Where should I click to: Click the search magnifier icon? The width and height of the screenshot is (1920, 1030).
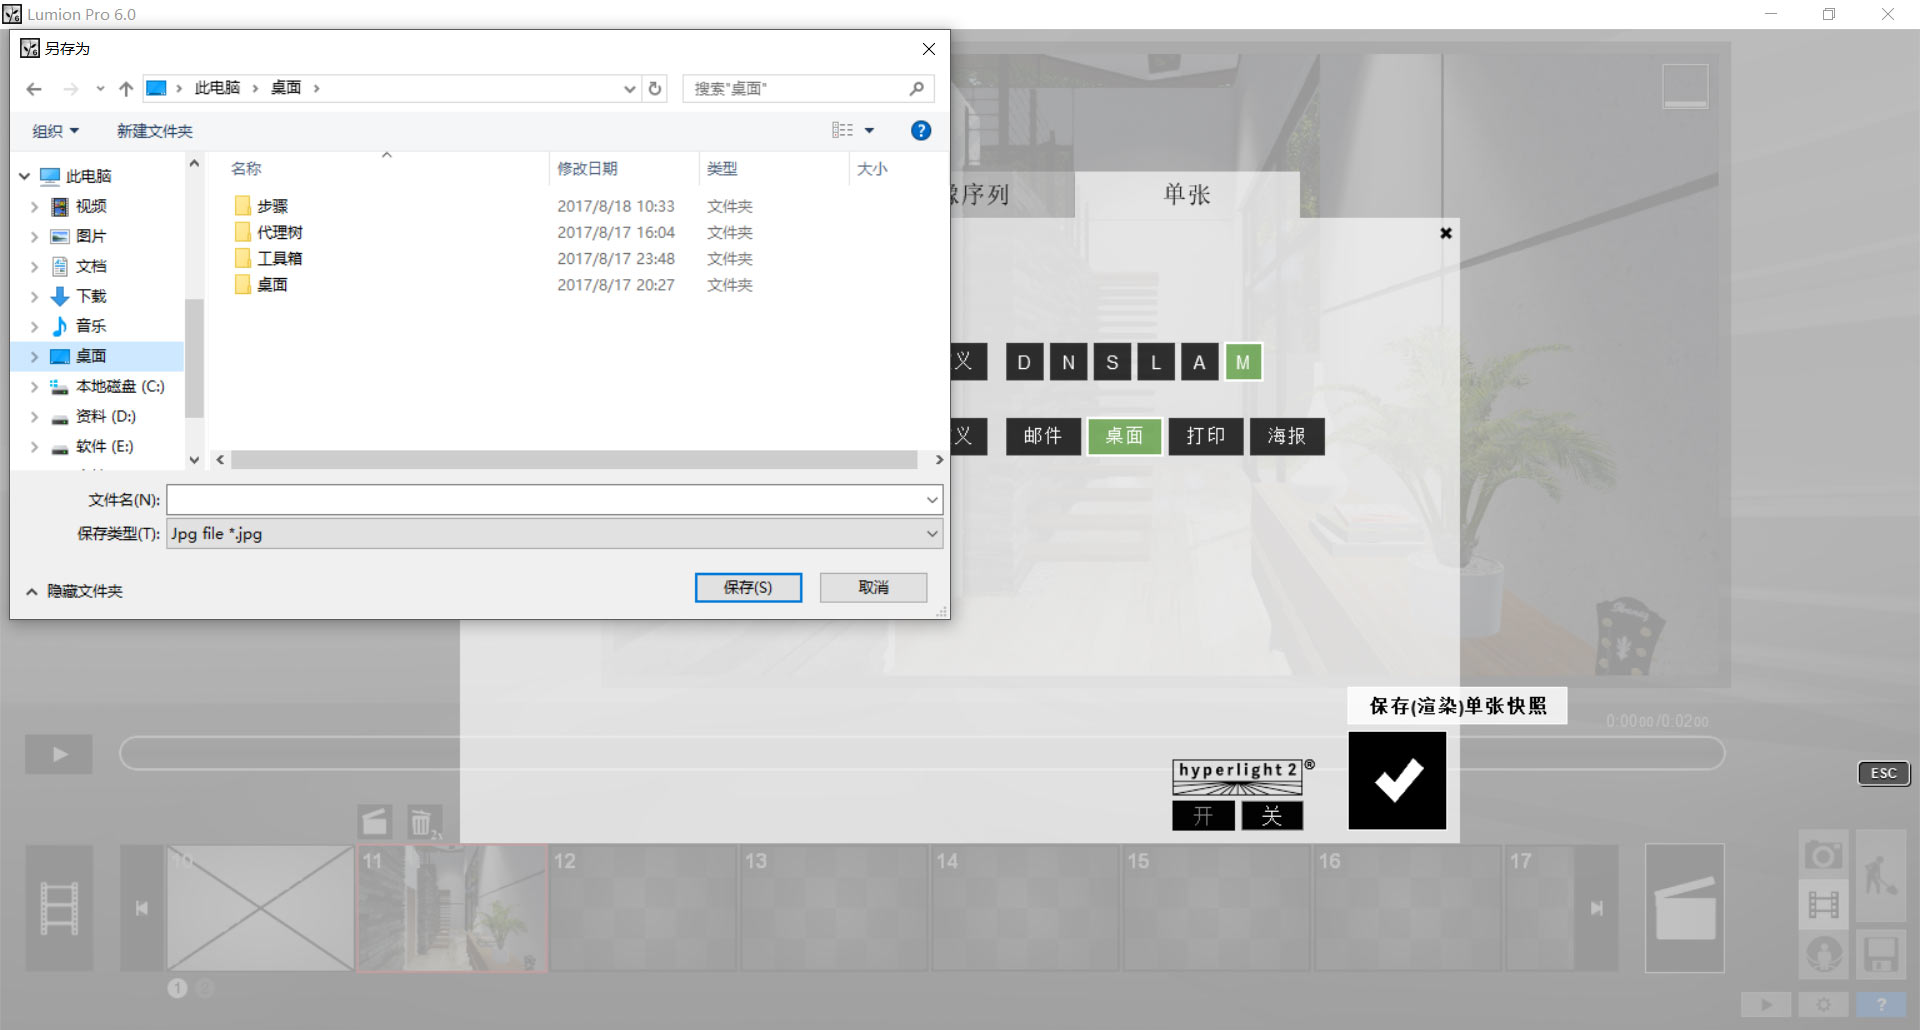pyautogui.click(x=916, y=89)
